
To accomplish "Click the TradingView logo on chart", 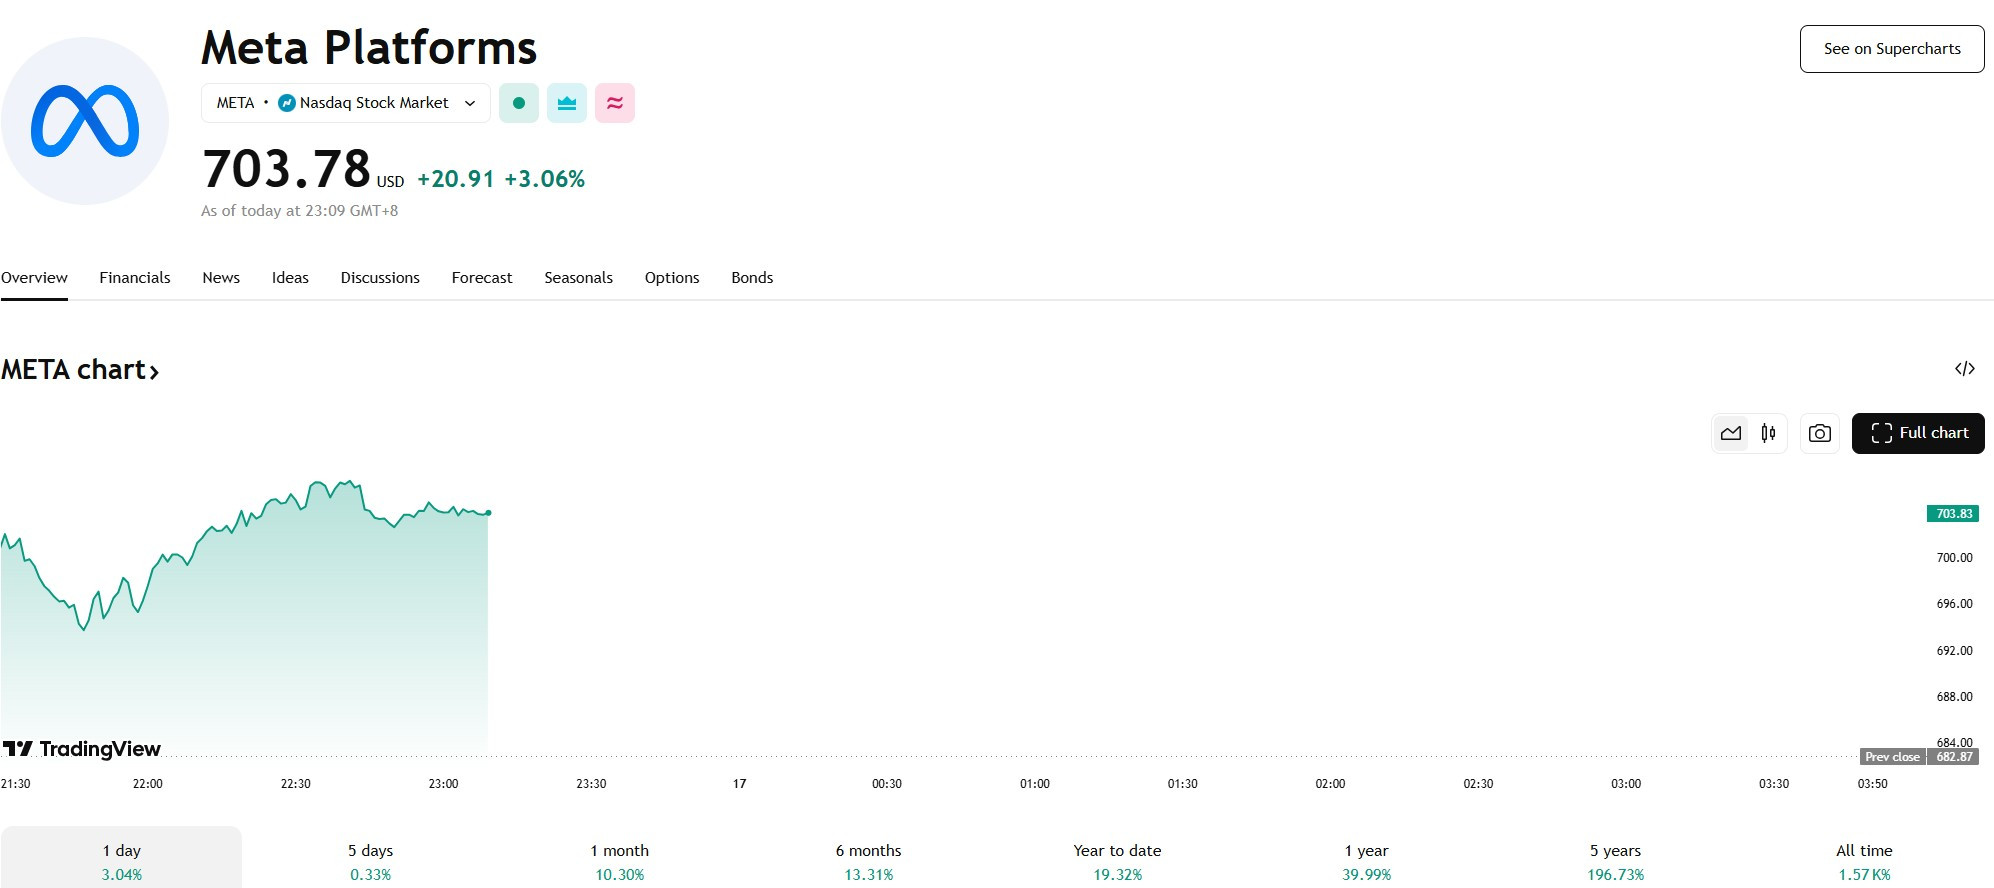I will coord(82,749).
